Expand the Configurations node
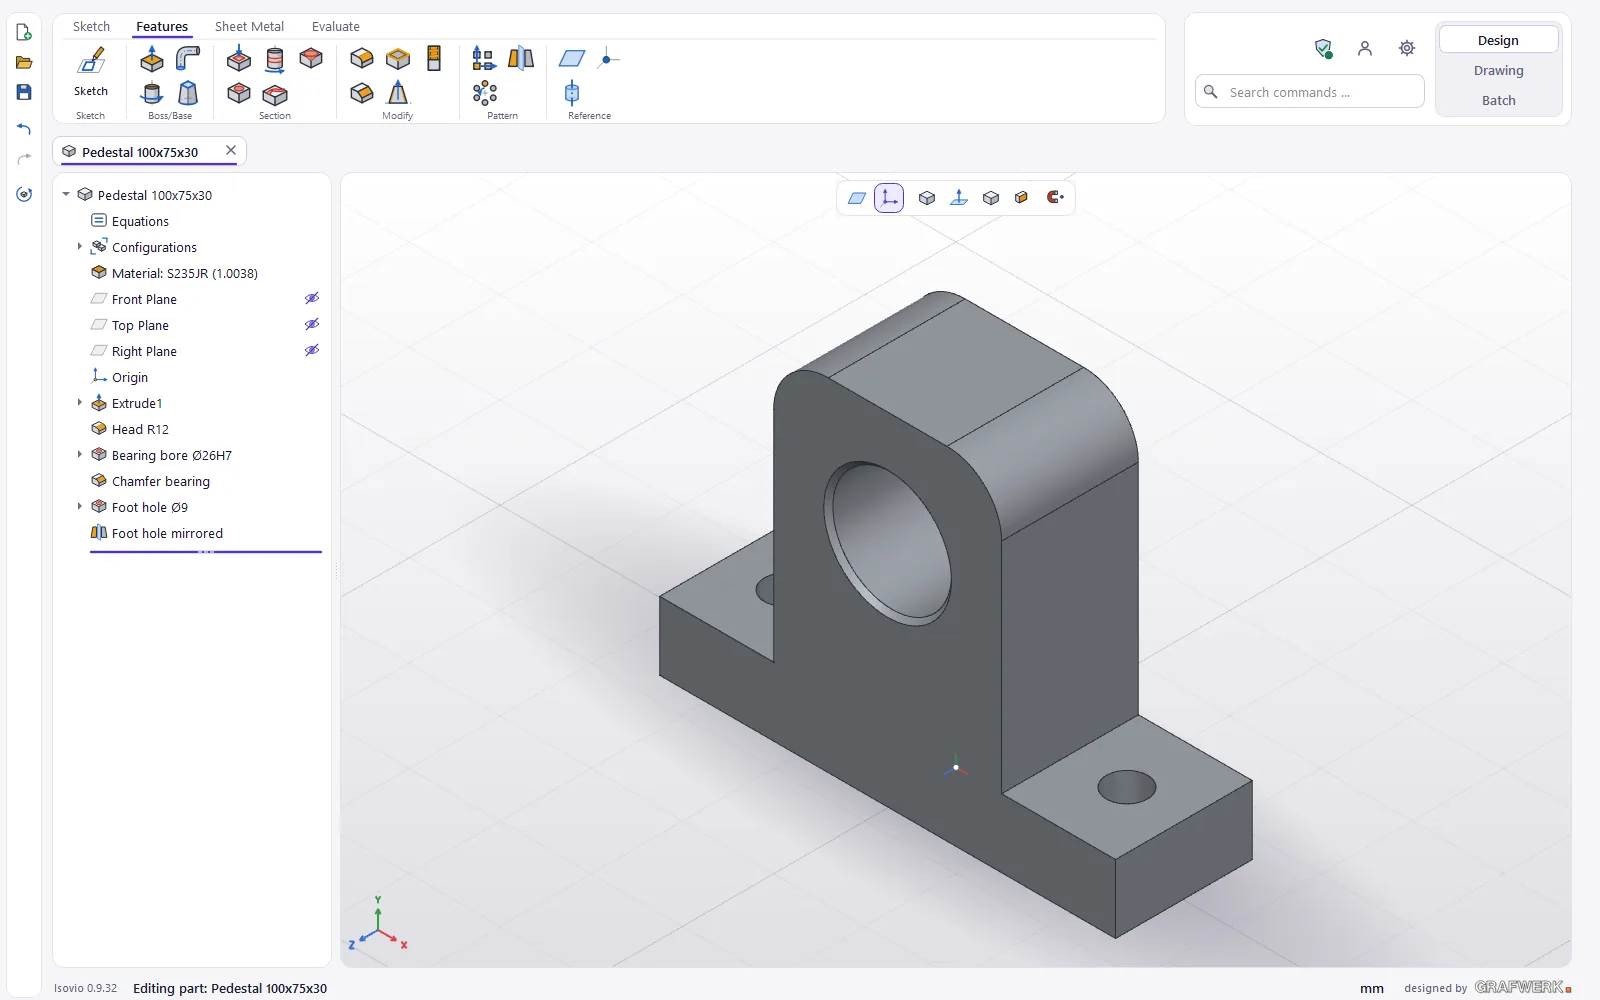Viewport: 1600px width, 1000px height. coord(80,246)
